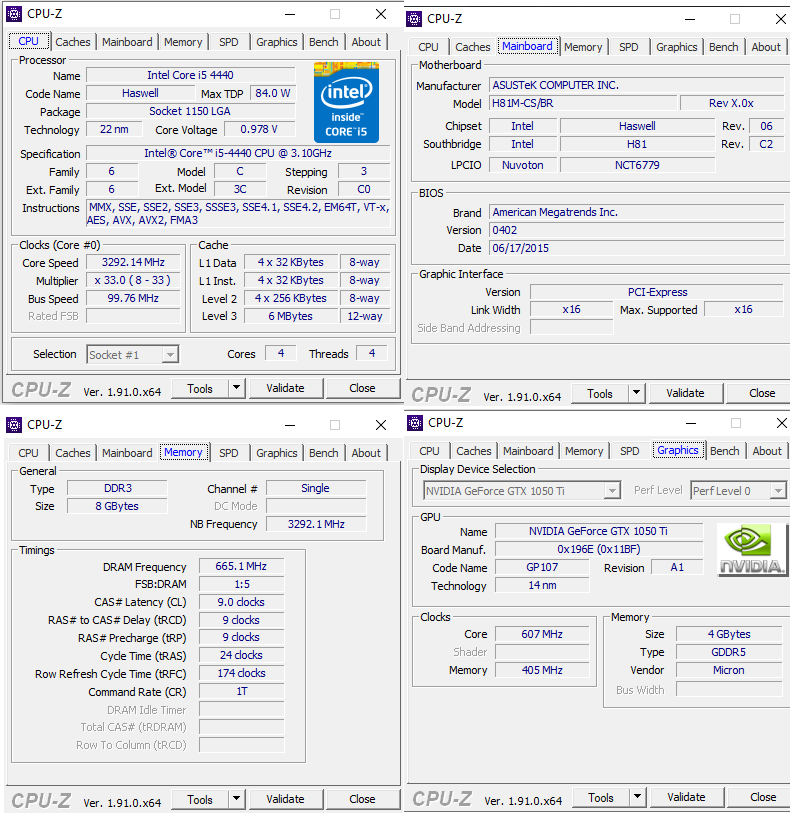
Task: Open Tools dropdown arrow in CPU window
Action: (x=236, y=388)
